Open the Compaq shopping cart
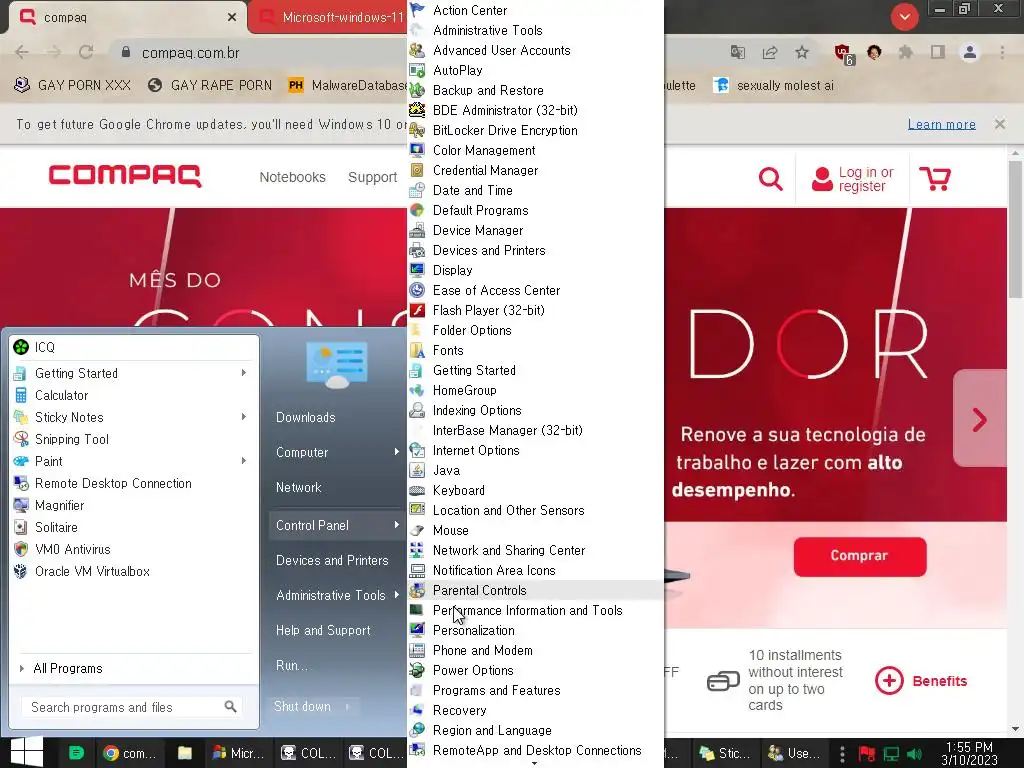Image resolution: width=1024 pixels, height=768 pixels. tap(935, 178)
